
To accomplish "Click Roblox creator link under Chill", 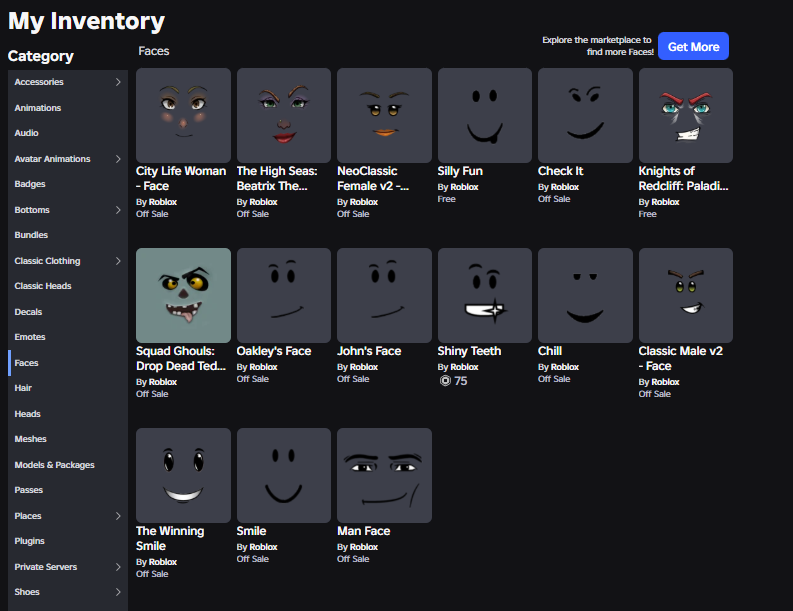I will (x=565, y=367).
